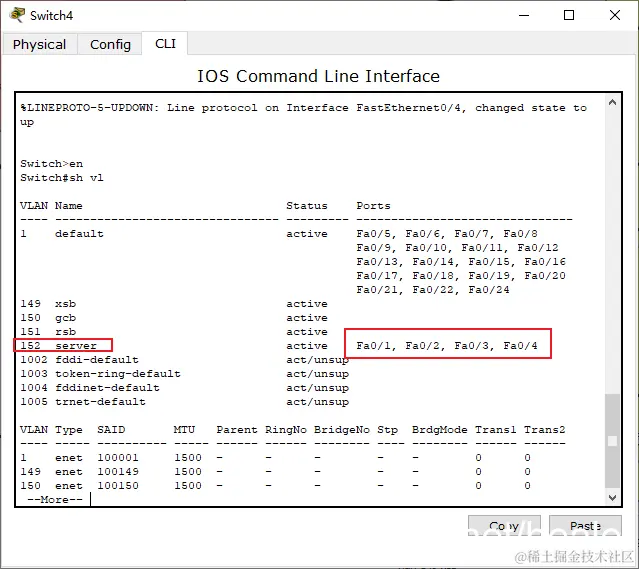Click 'fddi-default' VLAN name
The image size is (639, 569).
(x=97, y=360)
